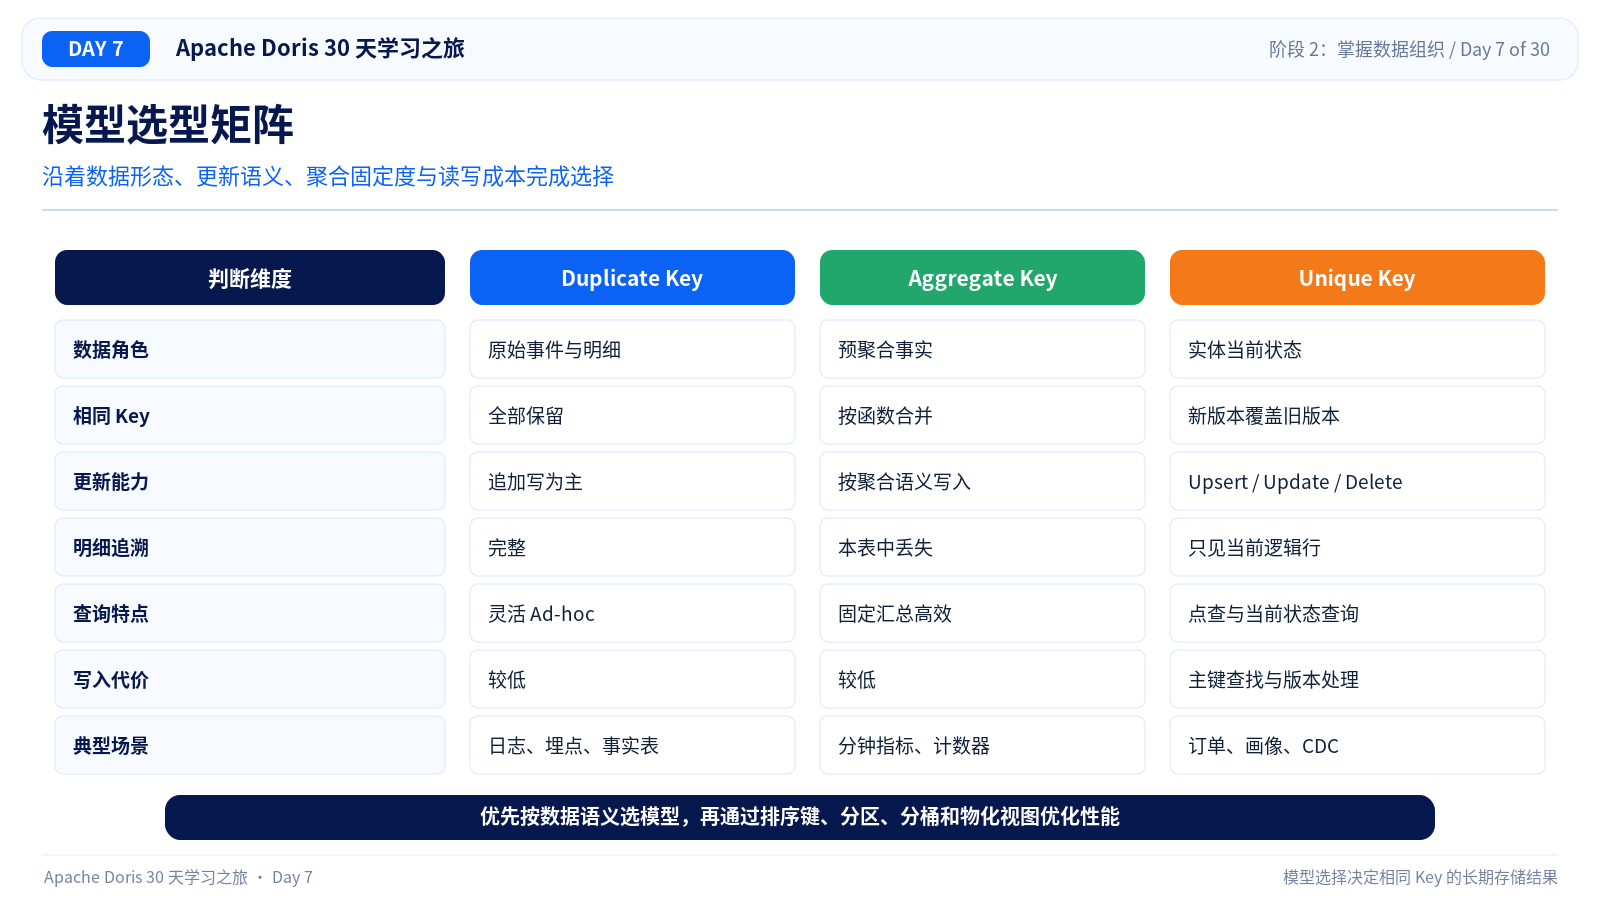This screenshot has height=900, width=1600.
Task: Click the footer note "模型选择决定相同 Key 的长期存储结果"
Action: click(x=1420, y=877)
